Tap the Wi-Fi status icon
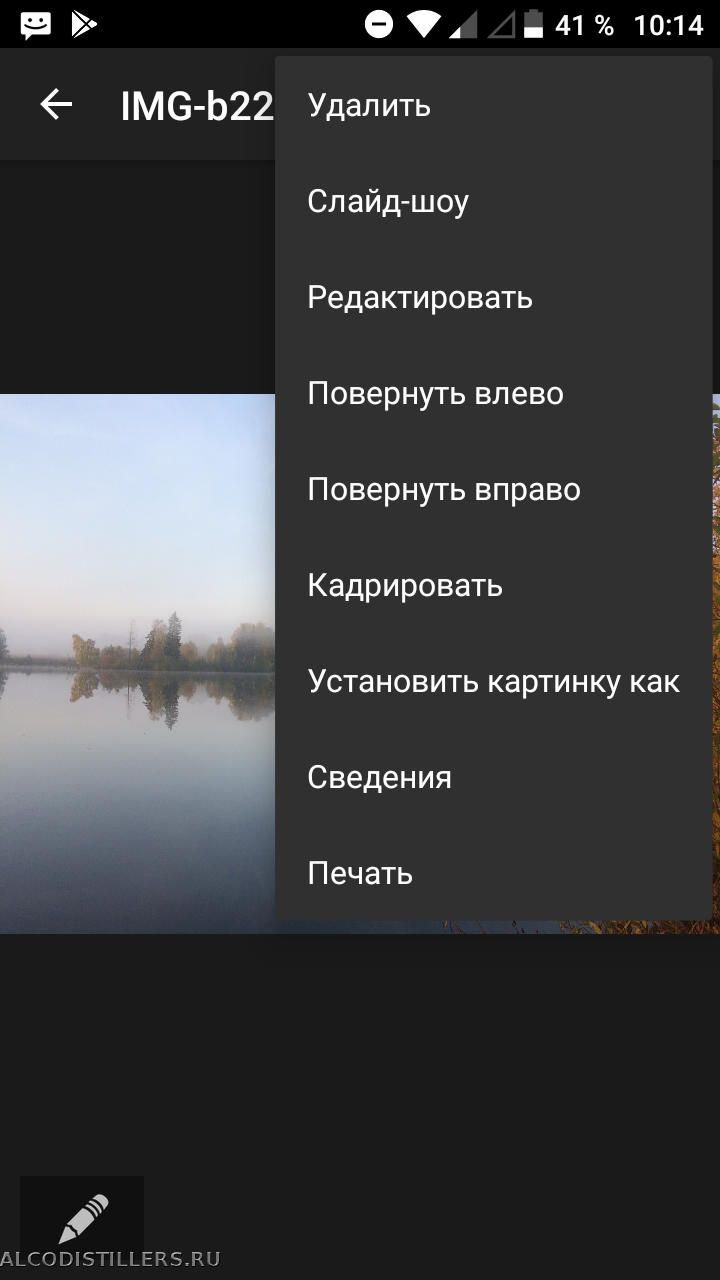720x1280 pixels. click(424, 25)
